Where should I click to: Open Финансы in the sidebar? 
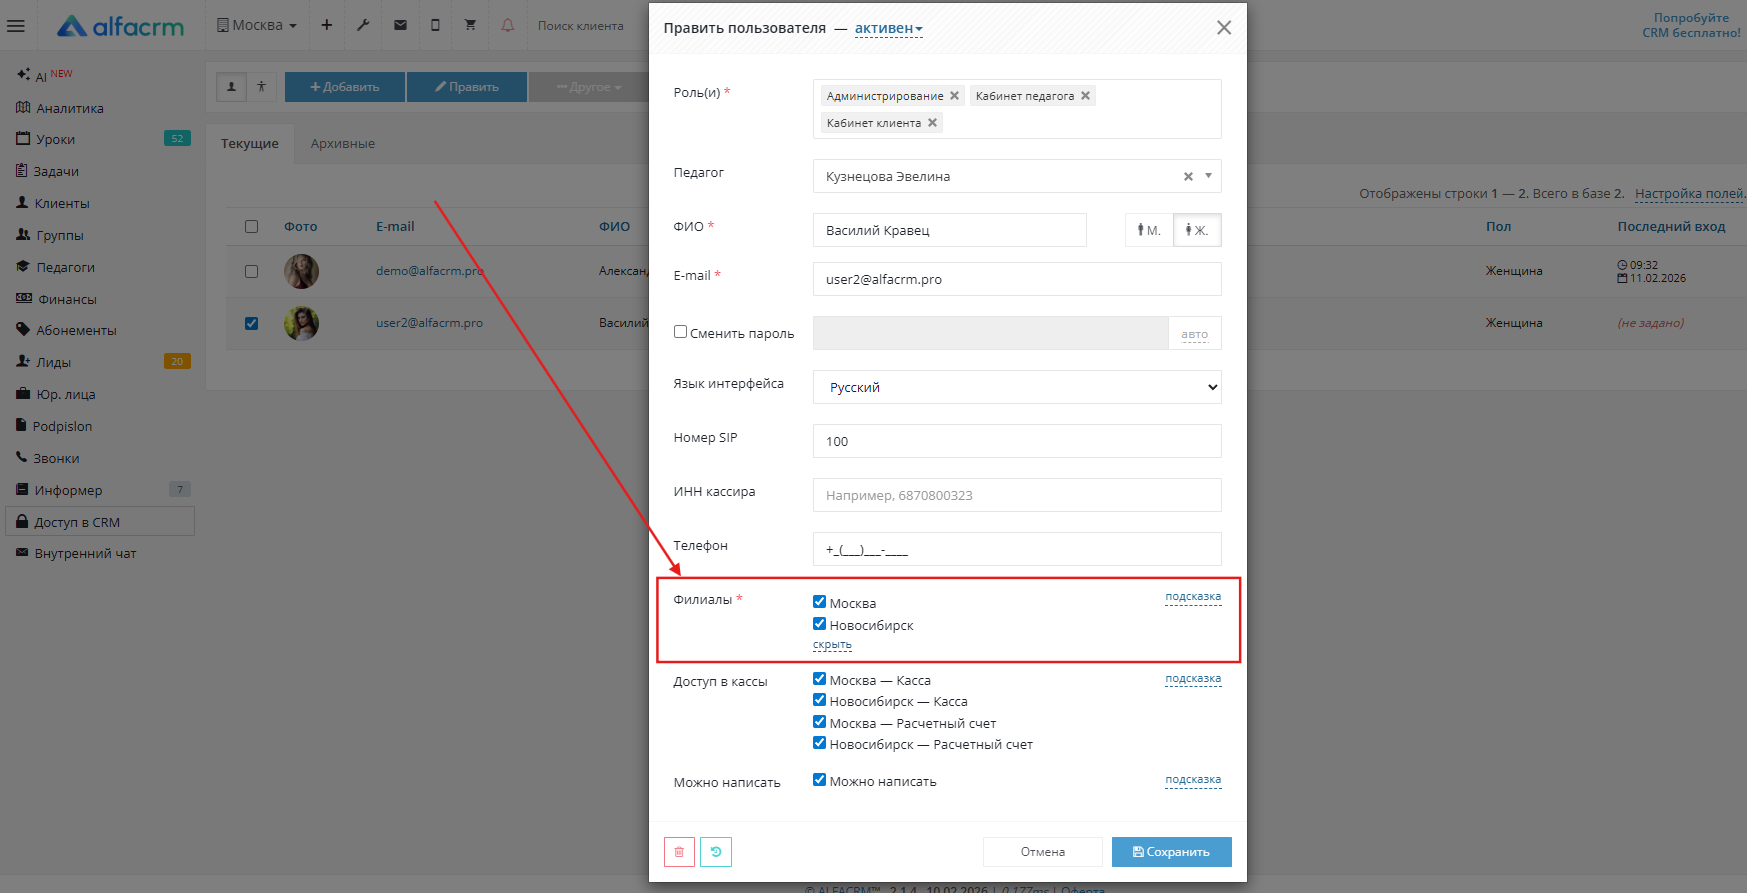pyautogui.click(x=67, y=299)
